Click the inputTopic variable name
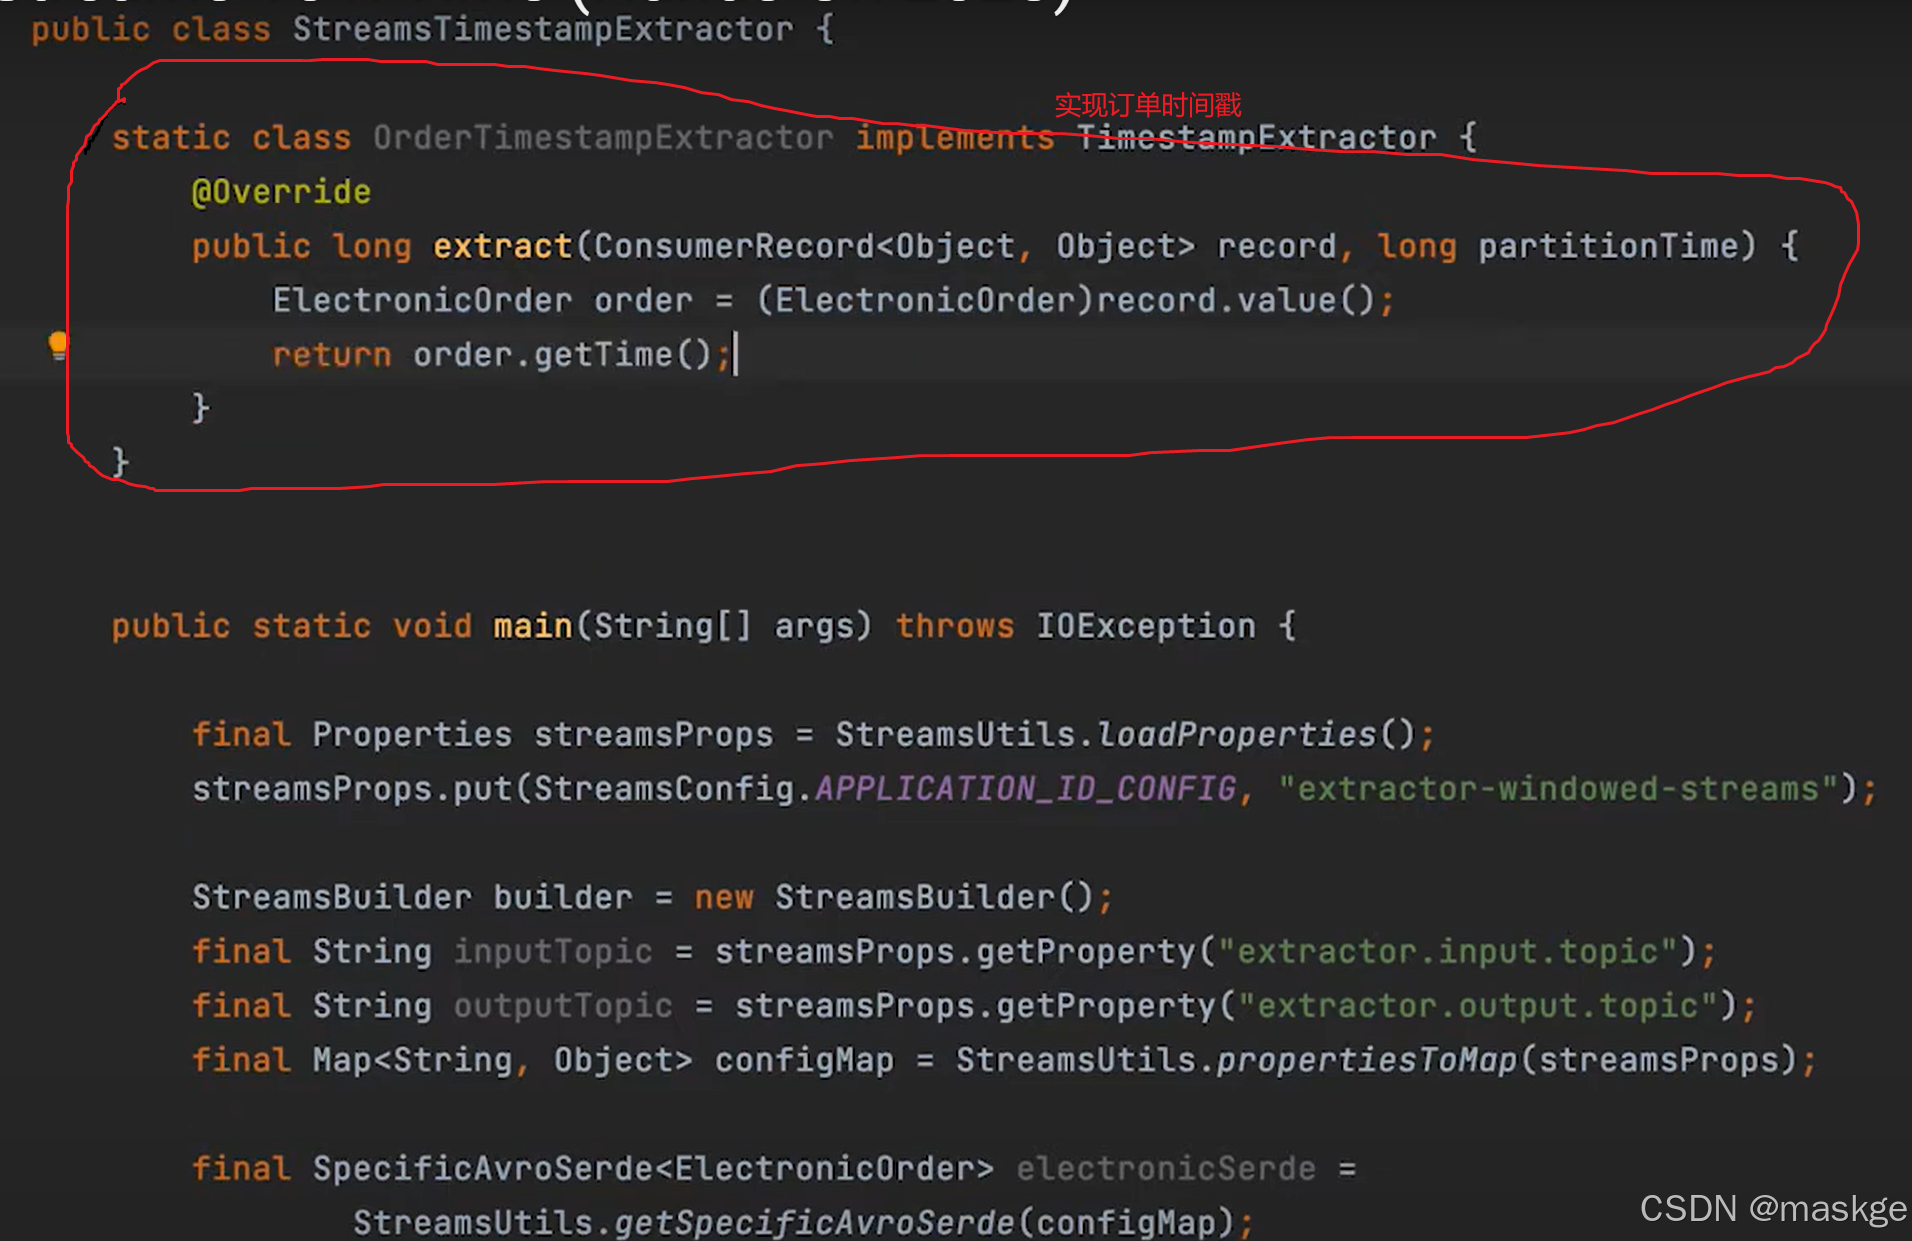Image resolution: width=1912 pixels, height=1241 pixels. [x=553, y=951]
